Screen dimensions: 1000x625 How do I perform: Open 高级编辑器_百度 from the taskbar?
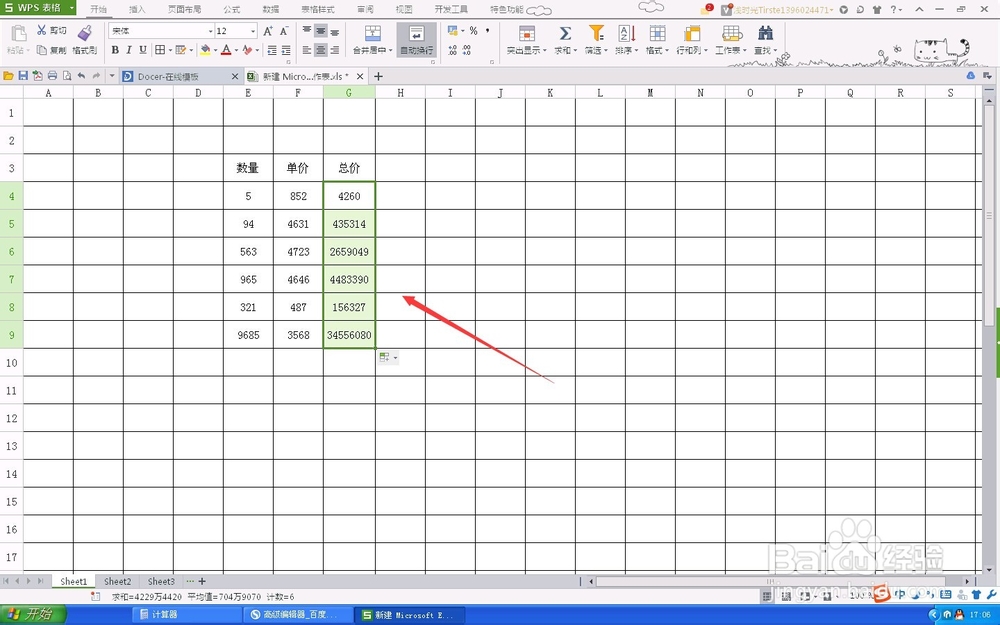coord(297,615)
